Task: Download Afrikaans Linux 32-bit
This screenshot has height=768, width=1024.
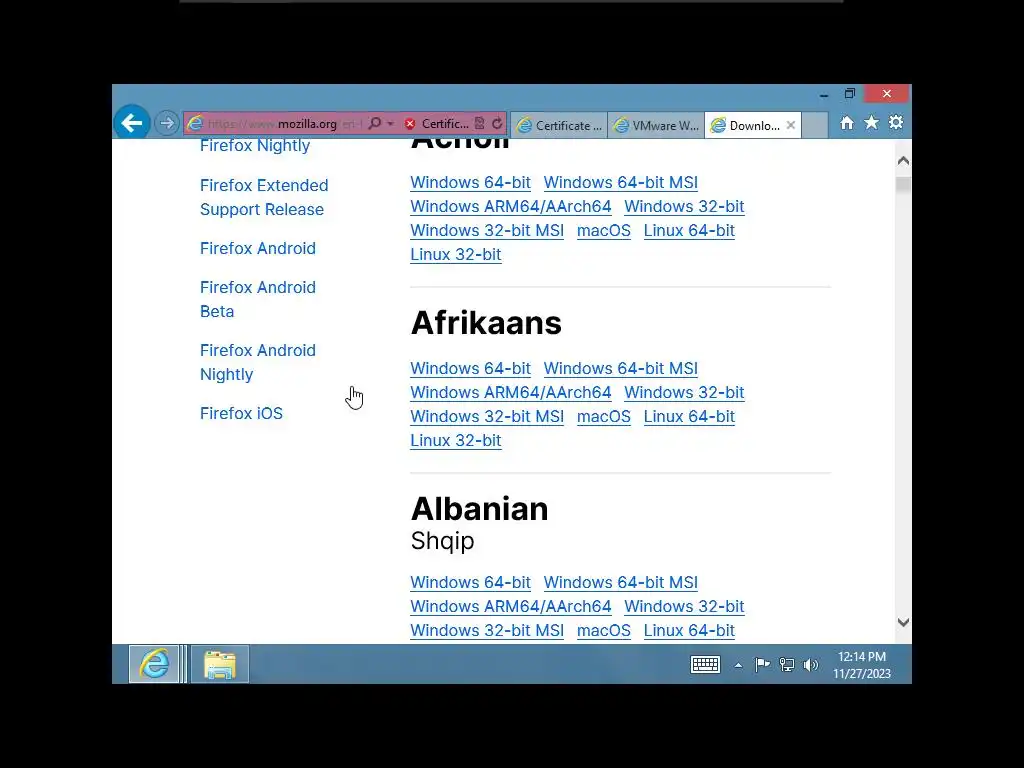Action: tap(456, 441)
